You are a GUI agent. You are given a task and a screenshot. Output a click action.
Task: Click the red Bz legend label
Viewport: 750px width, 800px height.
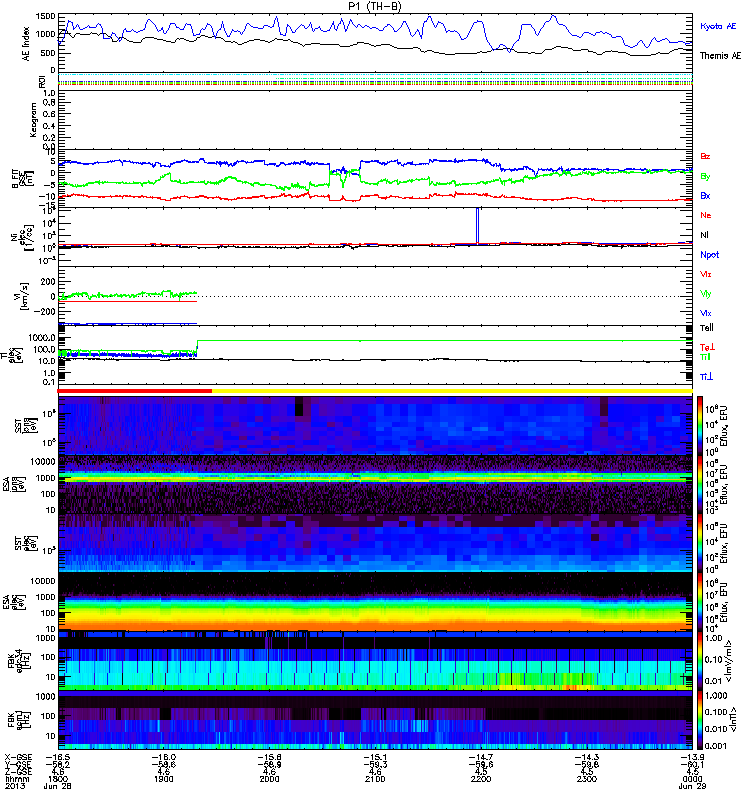[705, 156]
